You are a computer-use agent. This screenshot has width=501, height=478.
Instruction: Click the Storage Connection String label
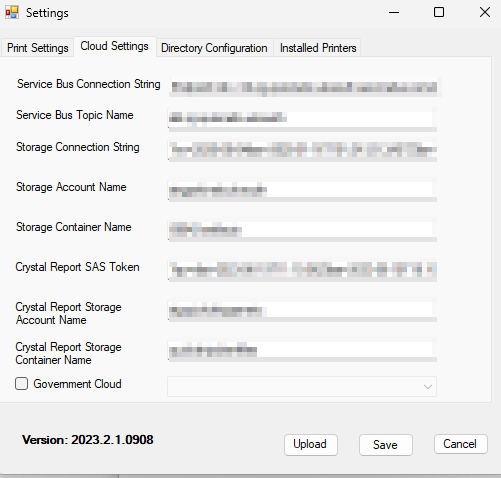(78, 147)
